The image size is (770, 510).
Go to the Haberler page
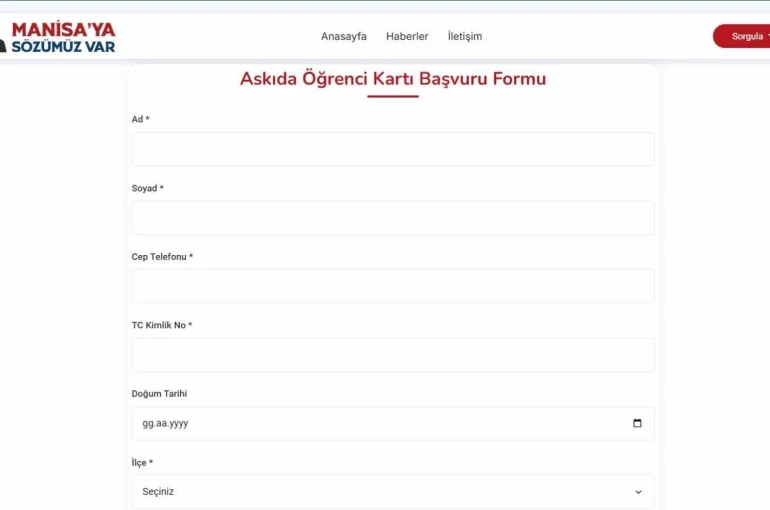[407, 36]
